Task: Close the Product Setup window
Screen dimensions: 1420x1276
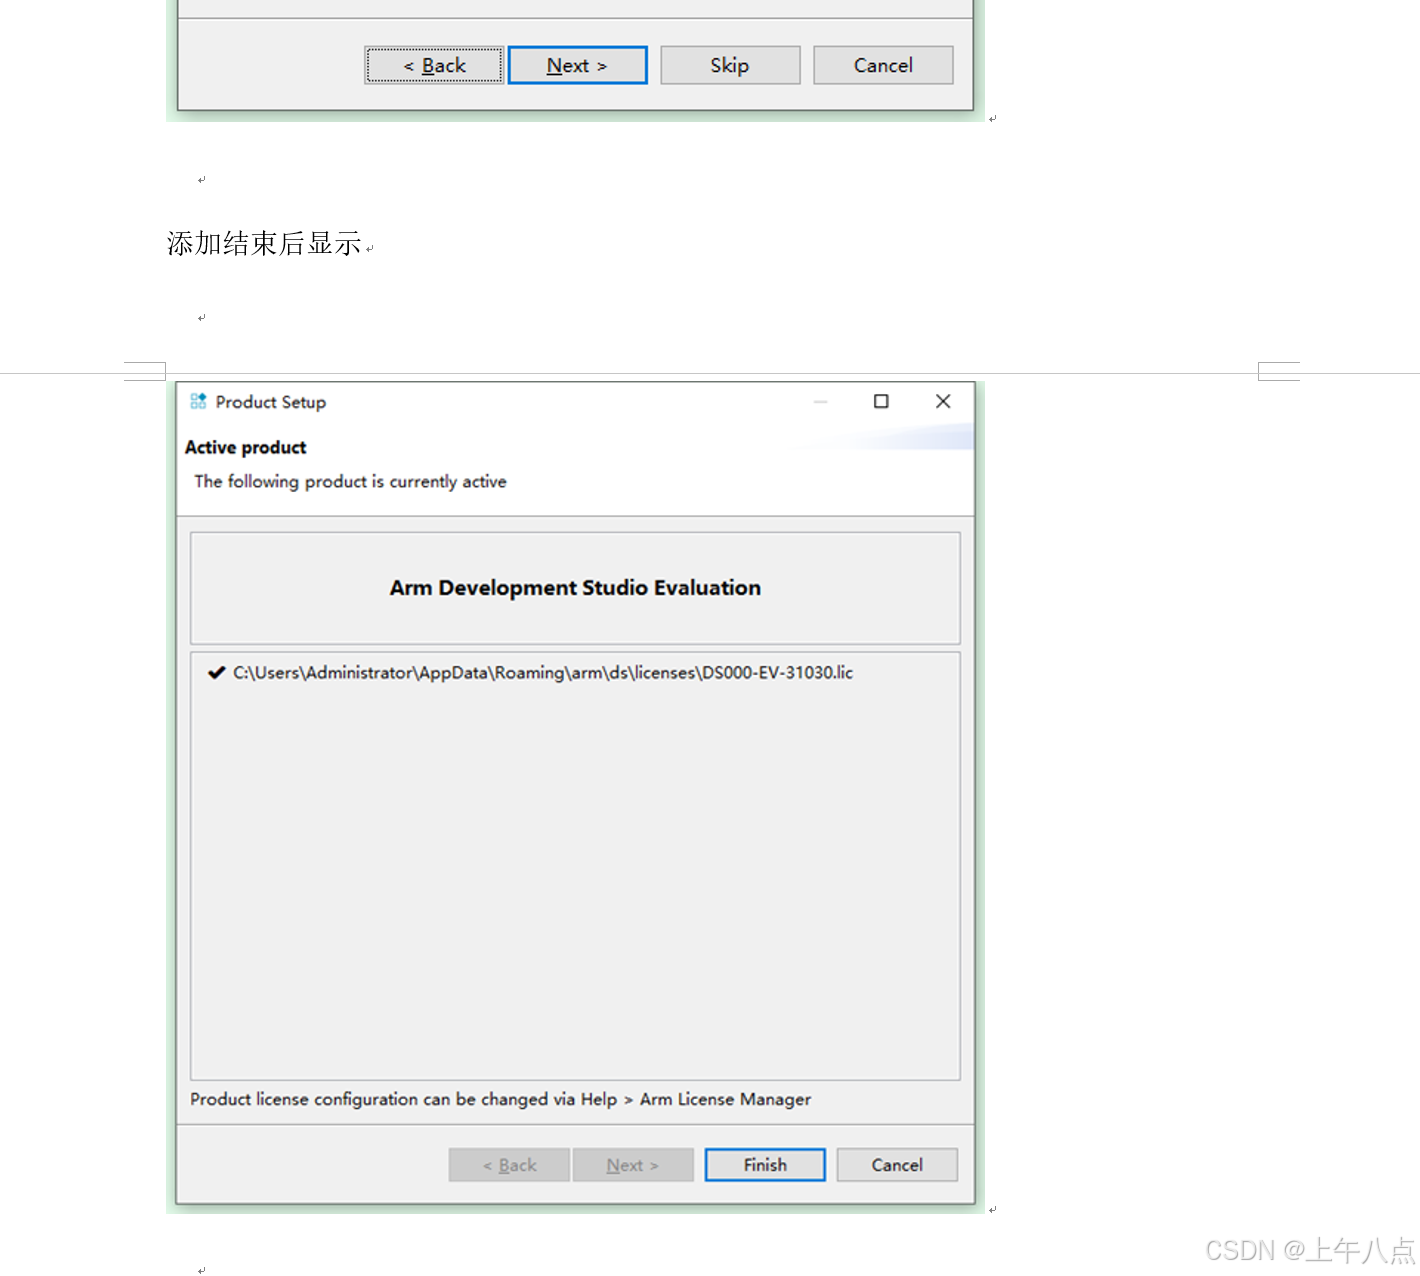Action: pyautogui.click(x=943, y=401)
